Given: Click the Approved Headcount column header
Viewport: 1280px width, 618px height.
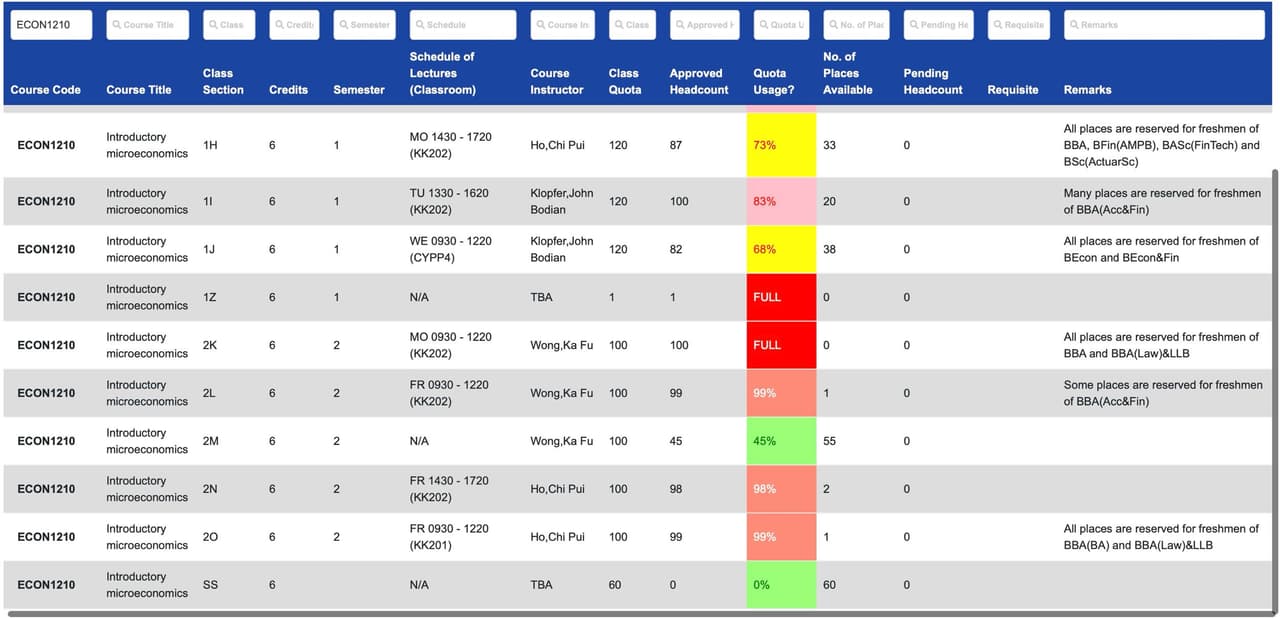Looking at the screenshot, I should tap(698, 81).
